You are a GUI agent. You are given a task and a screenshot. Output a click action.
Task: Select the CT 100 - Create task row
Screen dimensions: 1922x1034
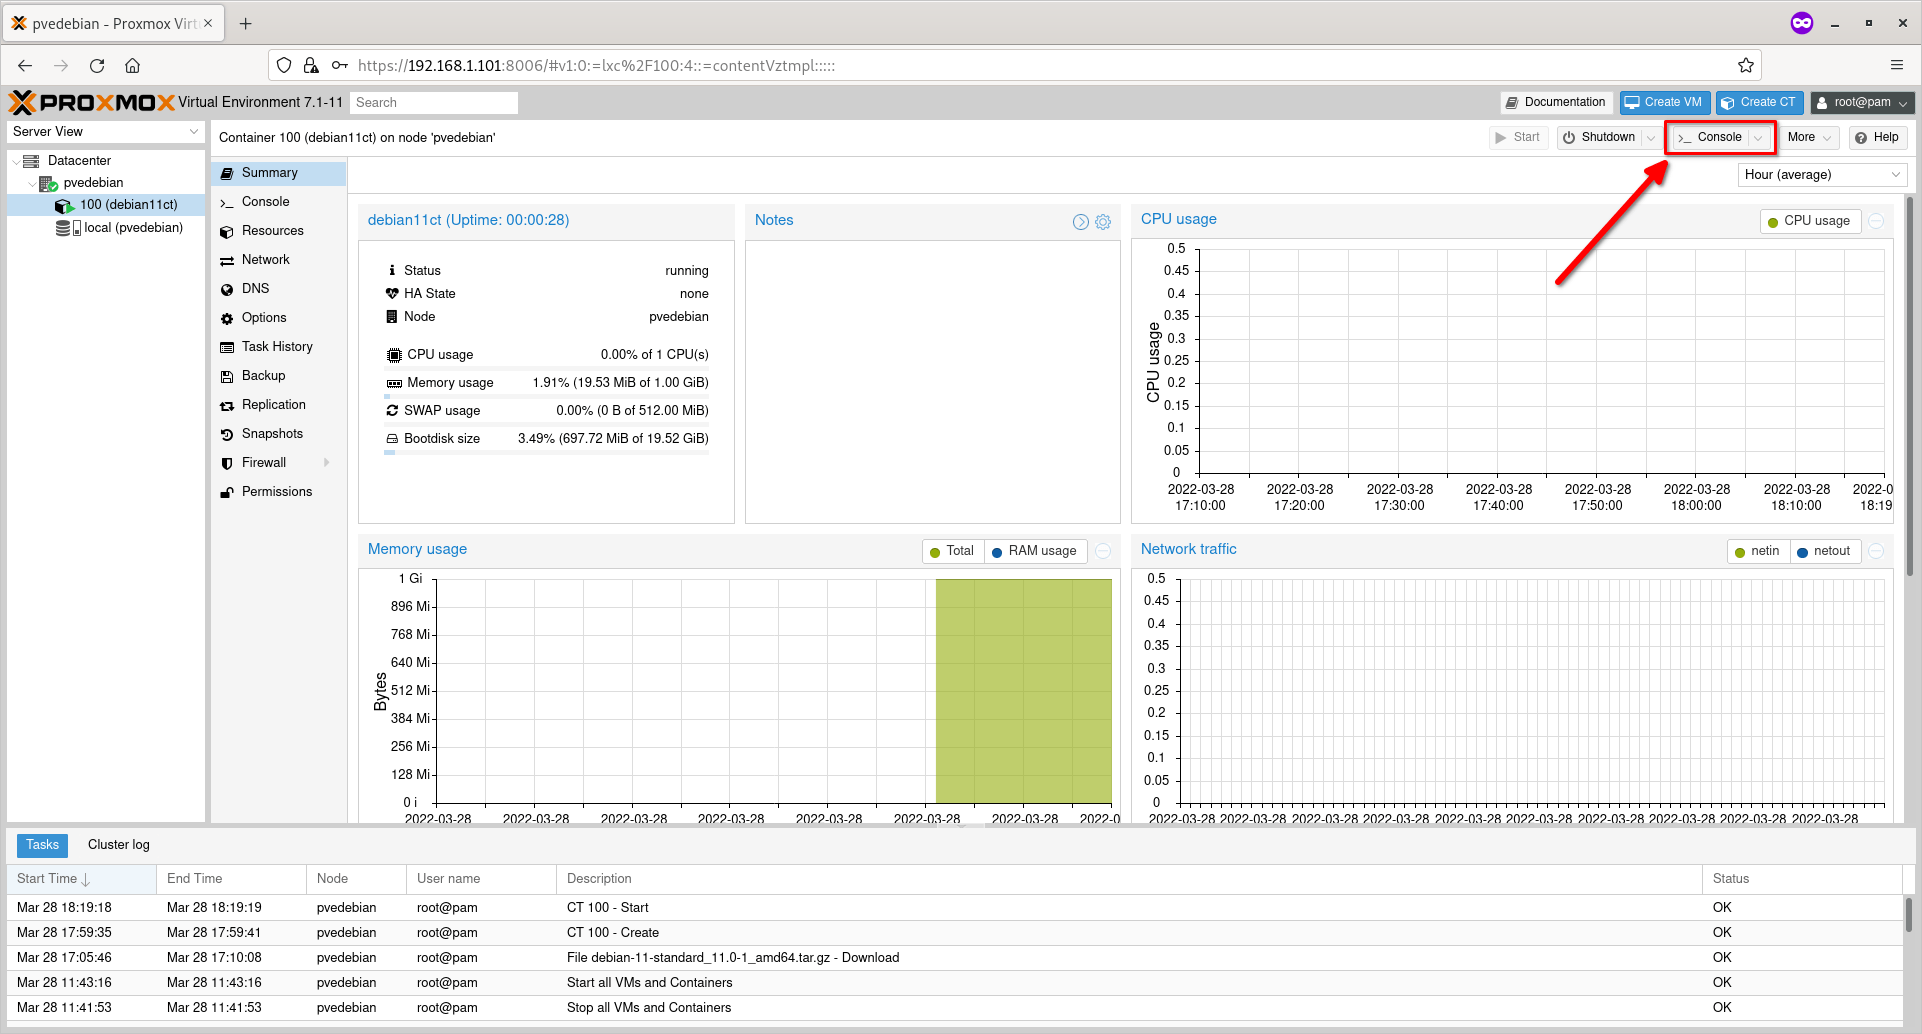pyautogui.click(x=955, y=933)
